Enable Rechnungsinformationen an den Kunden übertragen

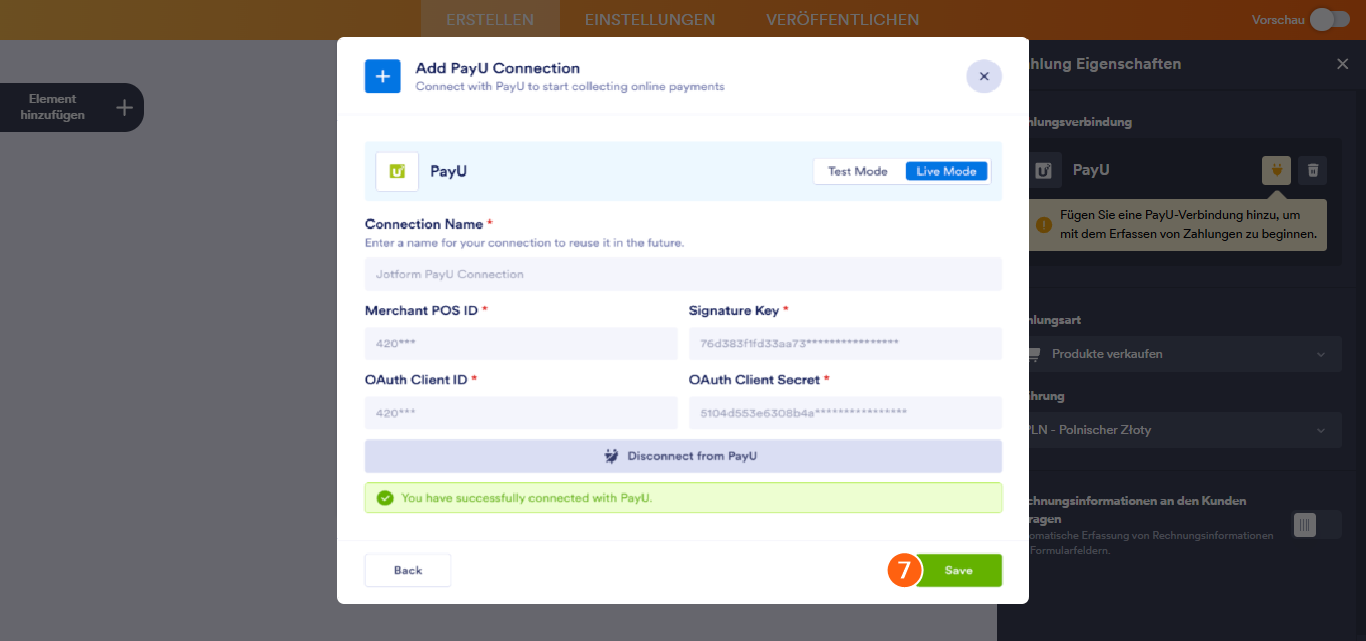pos(1303,524)
